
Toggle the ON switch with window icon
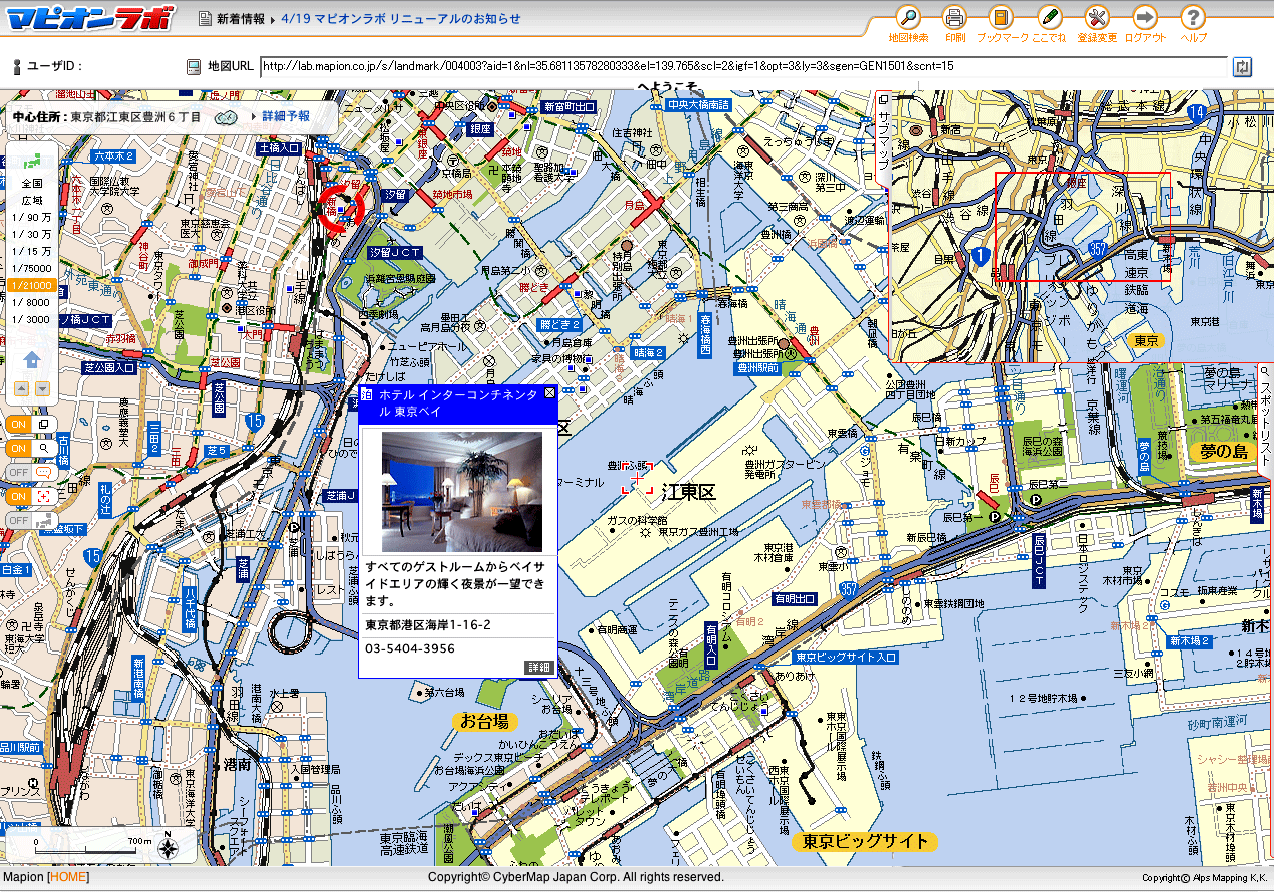pyautogui.click(x=29, y=424)
